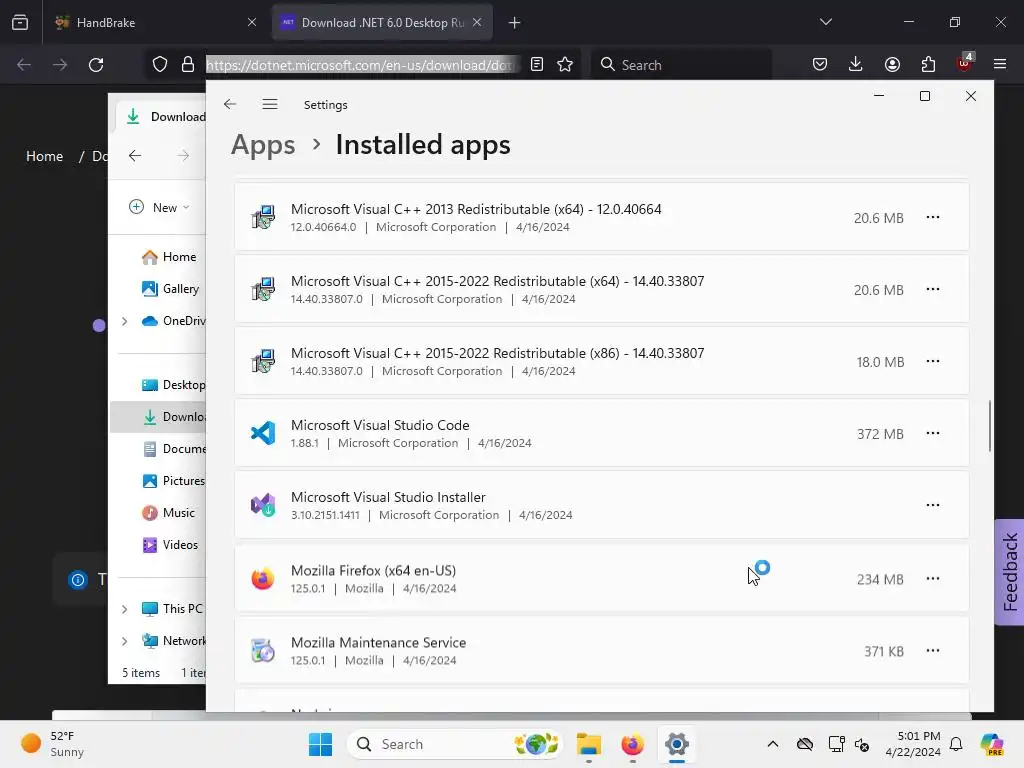Select Desktop in File Explorer sidebar
This screenshot has height=768, width=1024.
pos(173,385)
